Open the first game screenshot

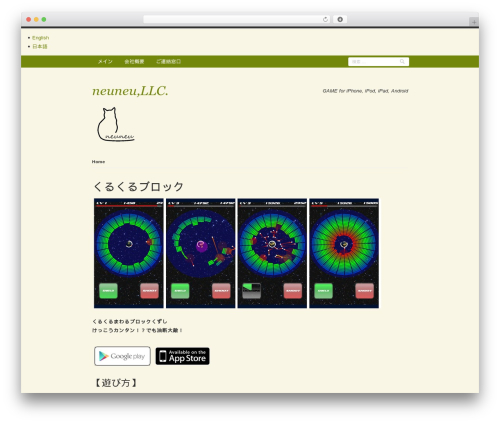(x=129, y=253)
